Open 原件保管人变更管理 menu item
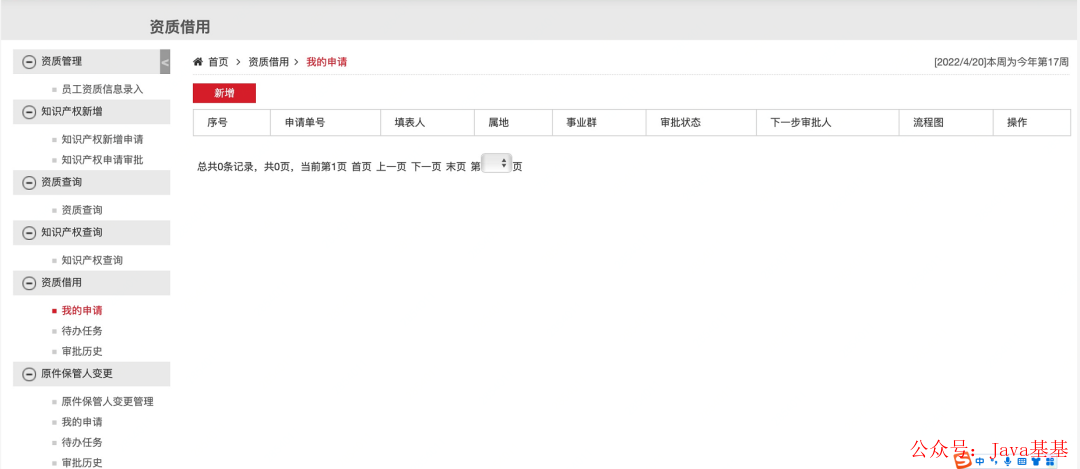 pos(107,402)
